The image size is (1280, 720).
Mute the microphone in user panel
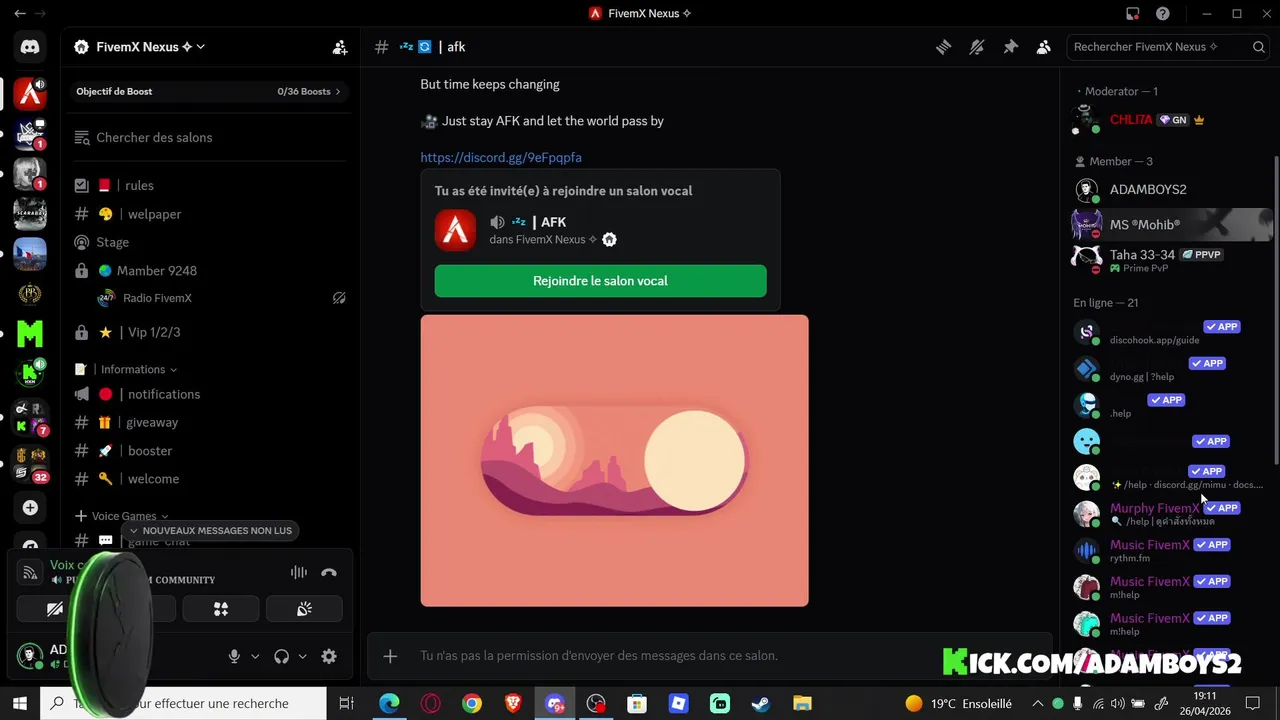click(234, 656)
